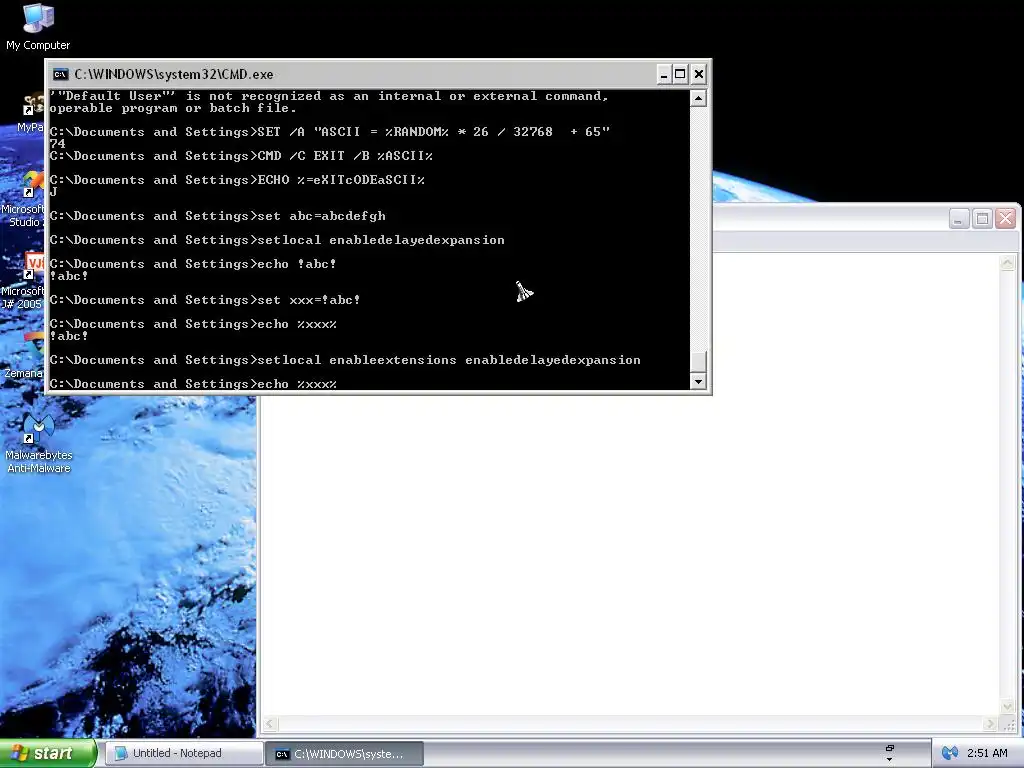Minimize the Notepad window
Image resolution: width=1024 pixels, height=768 pixels.
(958, 218)
